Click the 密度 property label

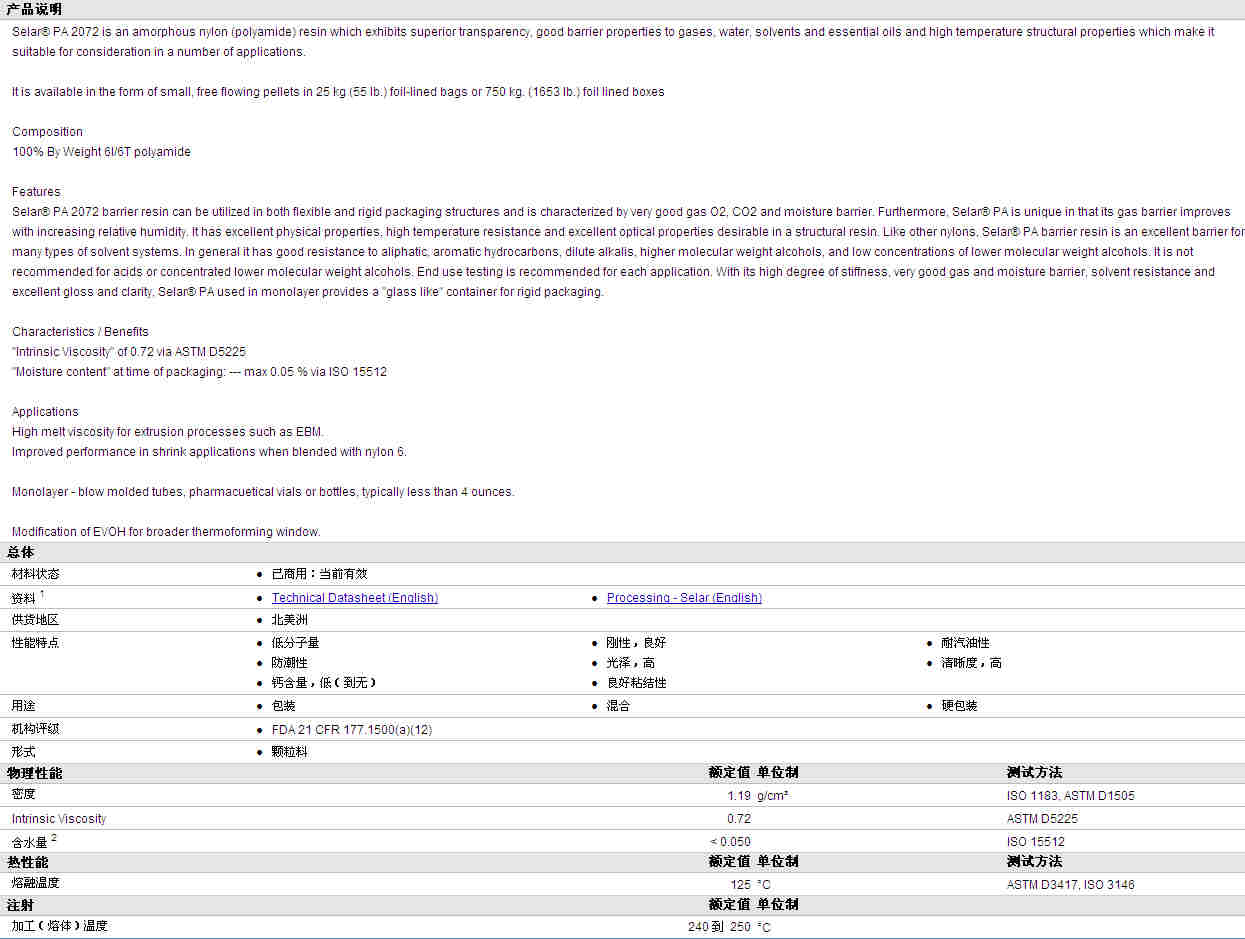point(23,794)
